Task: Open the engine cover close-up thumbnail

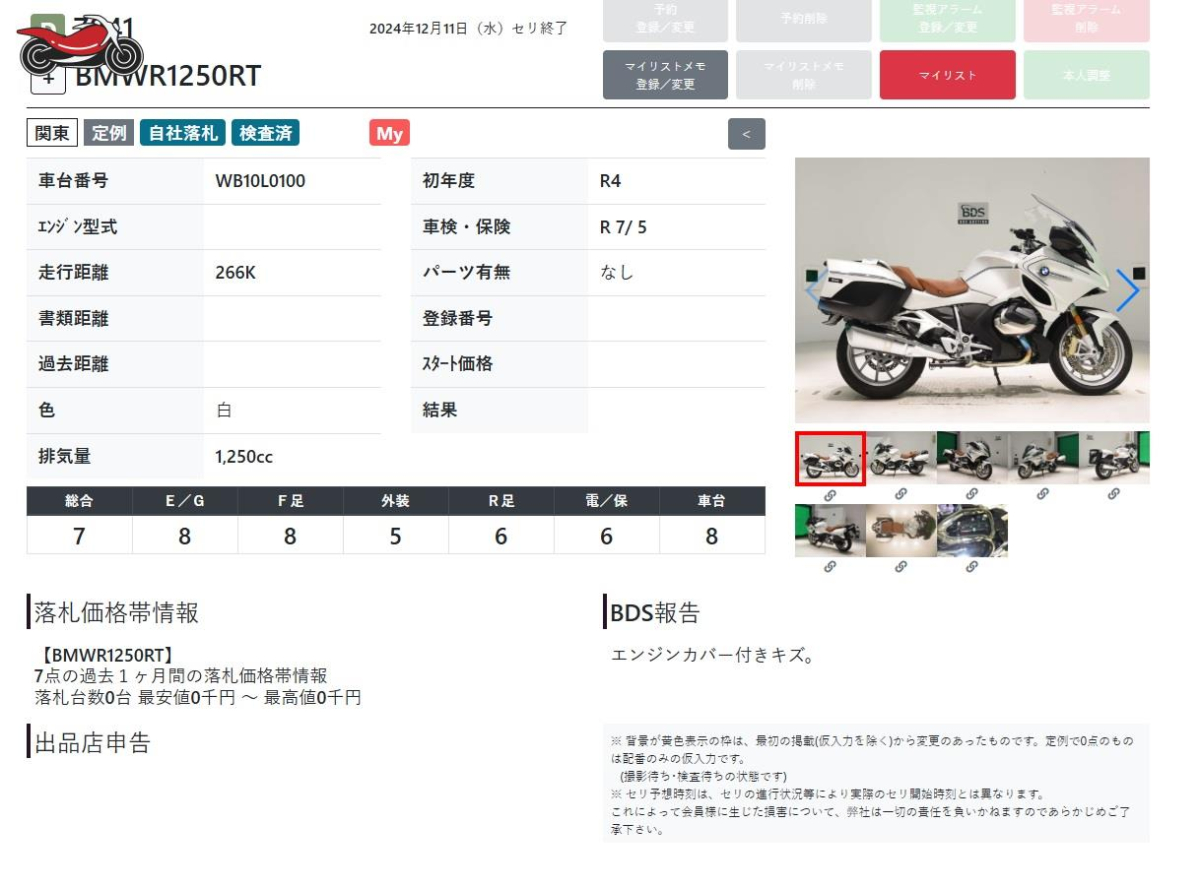Action: coord(972,530)
